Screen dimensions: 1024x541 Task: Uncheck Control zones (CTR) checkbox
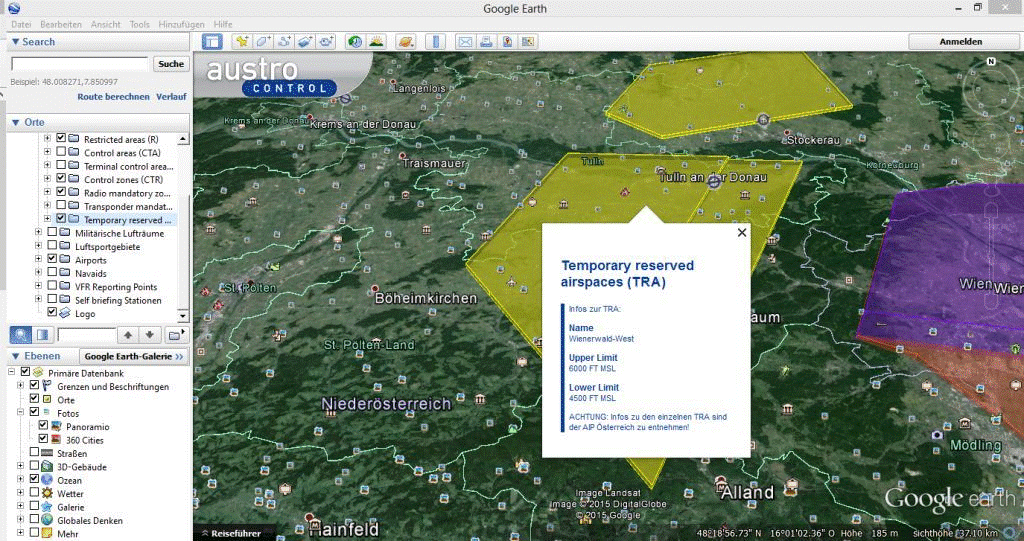(x=61, y=179)
